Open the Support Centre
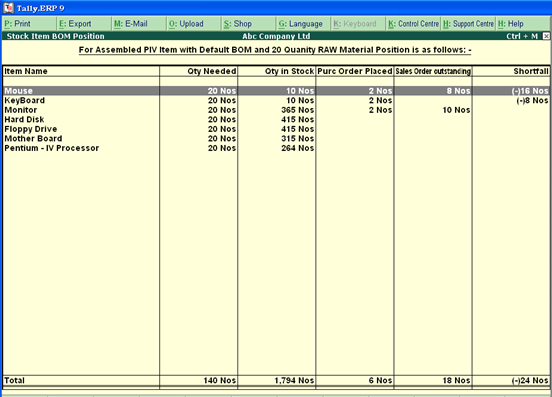The image size is (552, 397). pos(468,24)
